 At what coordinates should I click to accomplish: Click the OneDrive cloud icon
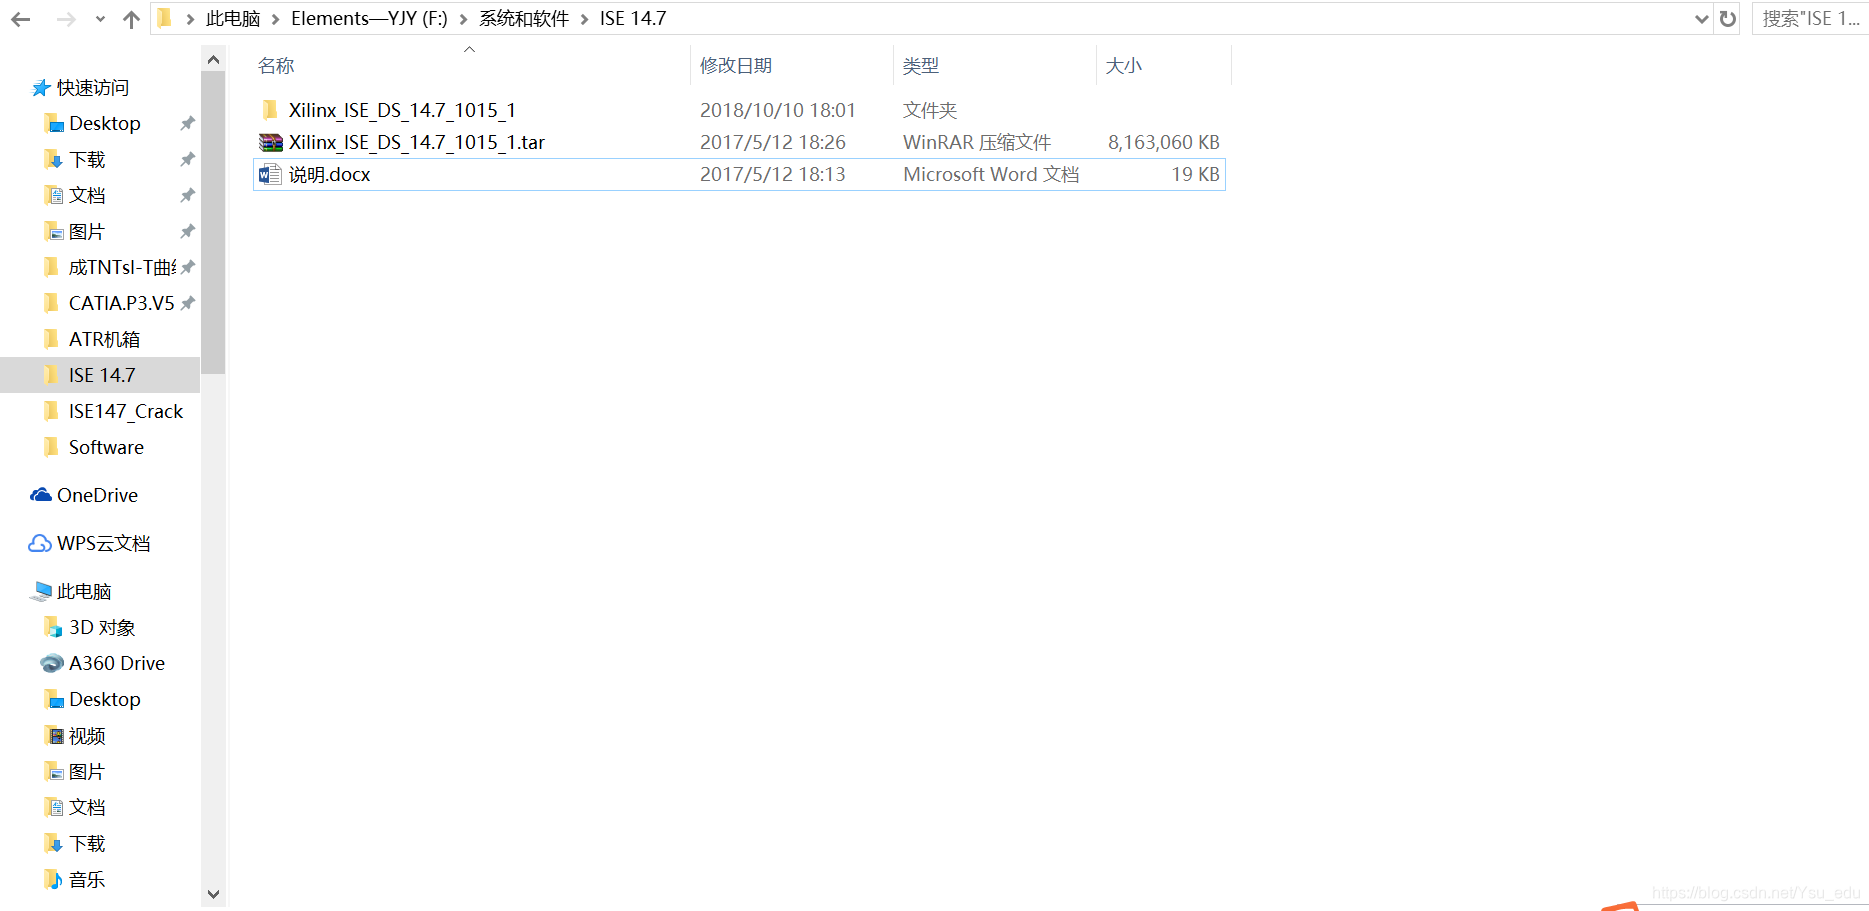tap(41, 495)
